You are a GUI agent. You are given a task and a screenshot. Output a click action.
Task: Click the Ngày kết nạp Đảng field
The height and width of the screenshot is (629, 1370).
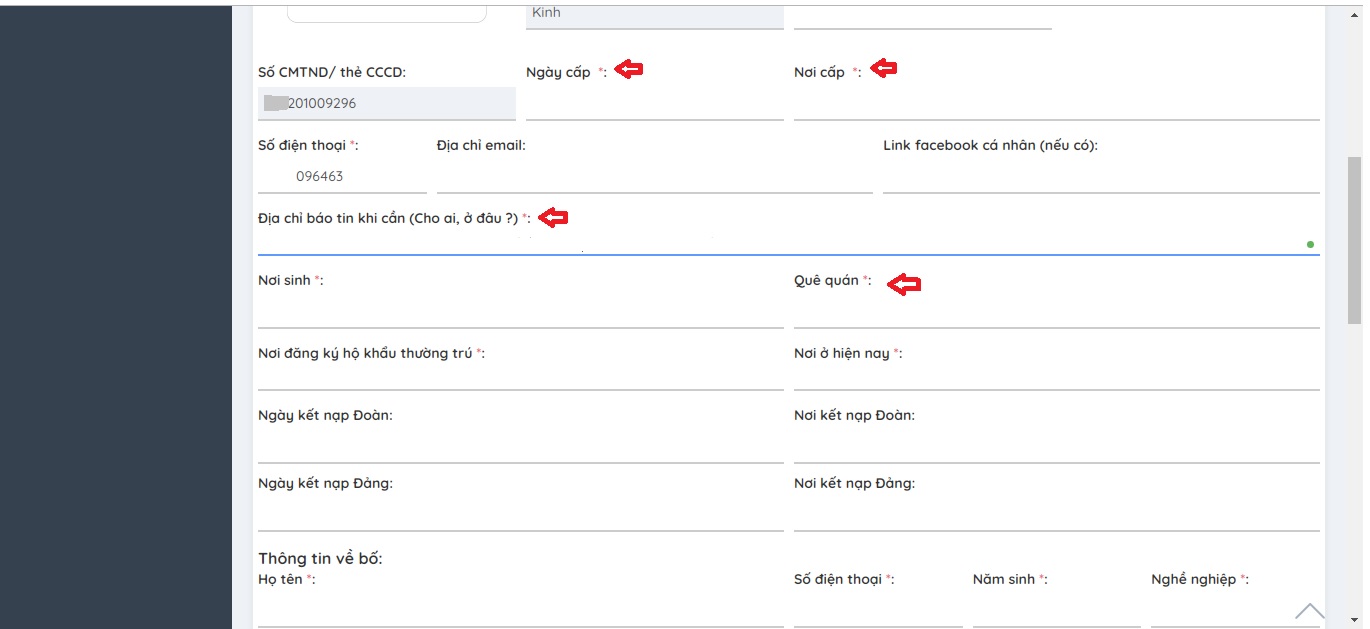click(520, 515)
